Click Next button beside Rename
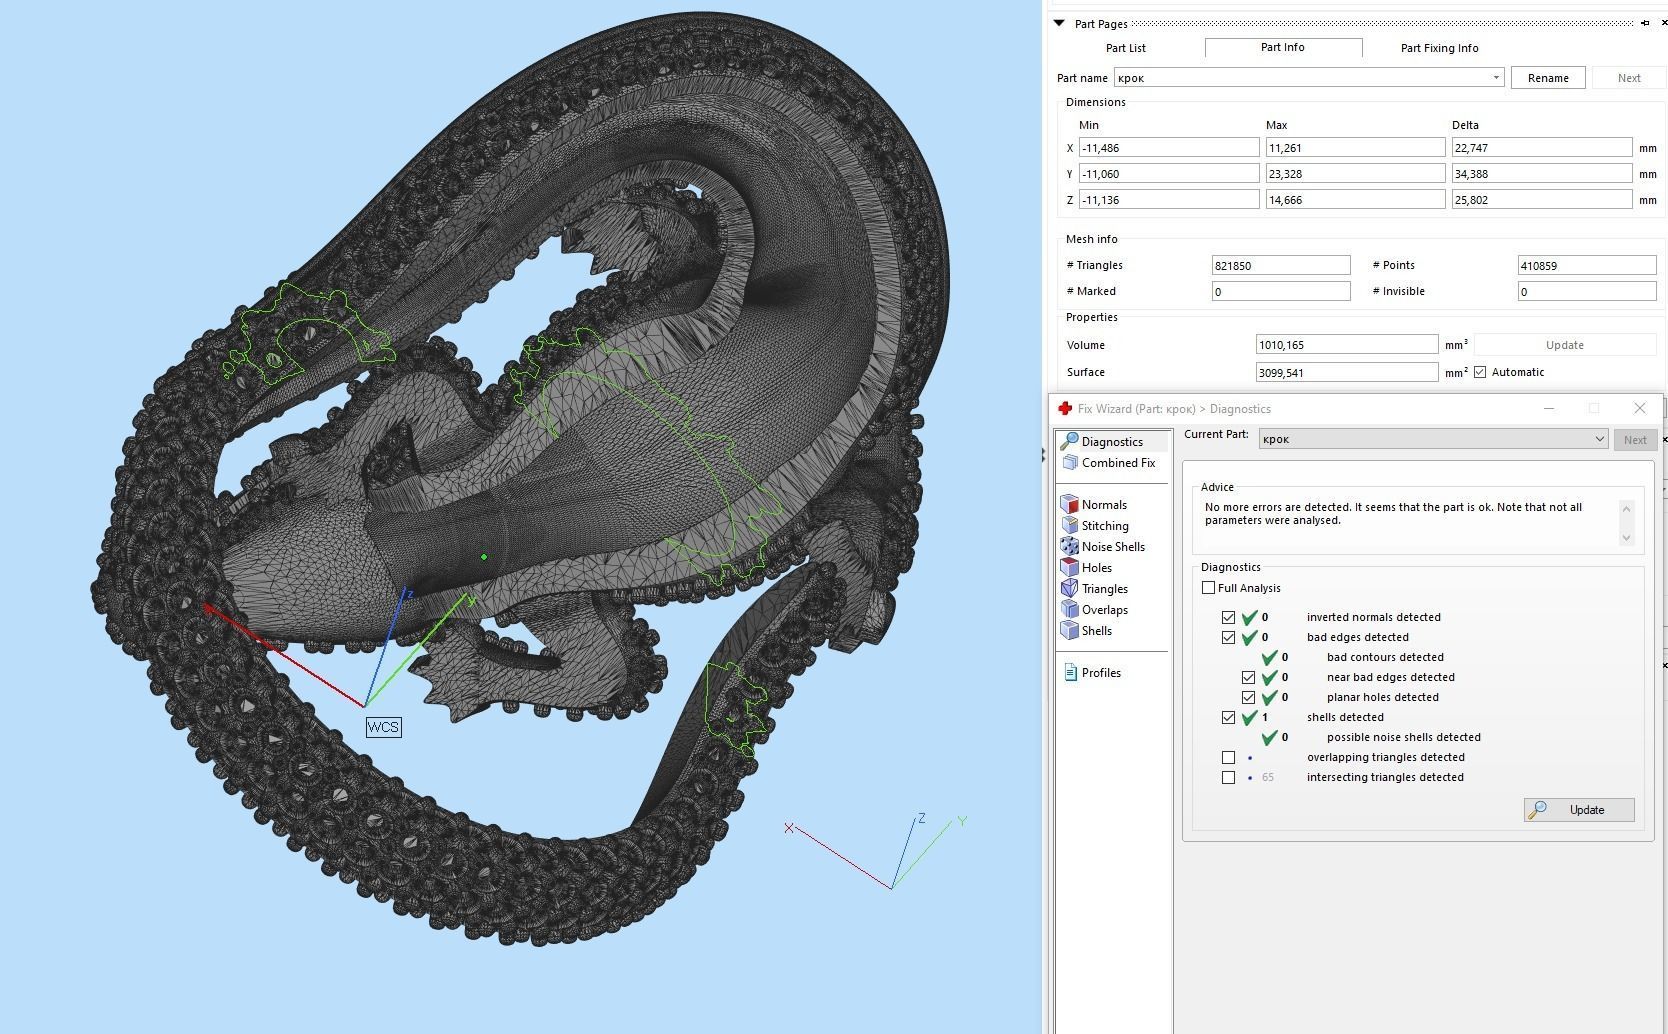1668x1034 pixels. pyautogui.click(x=1629, y=78)
